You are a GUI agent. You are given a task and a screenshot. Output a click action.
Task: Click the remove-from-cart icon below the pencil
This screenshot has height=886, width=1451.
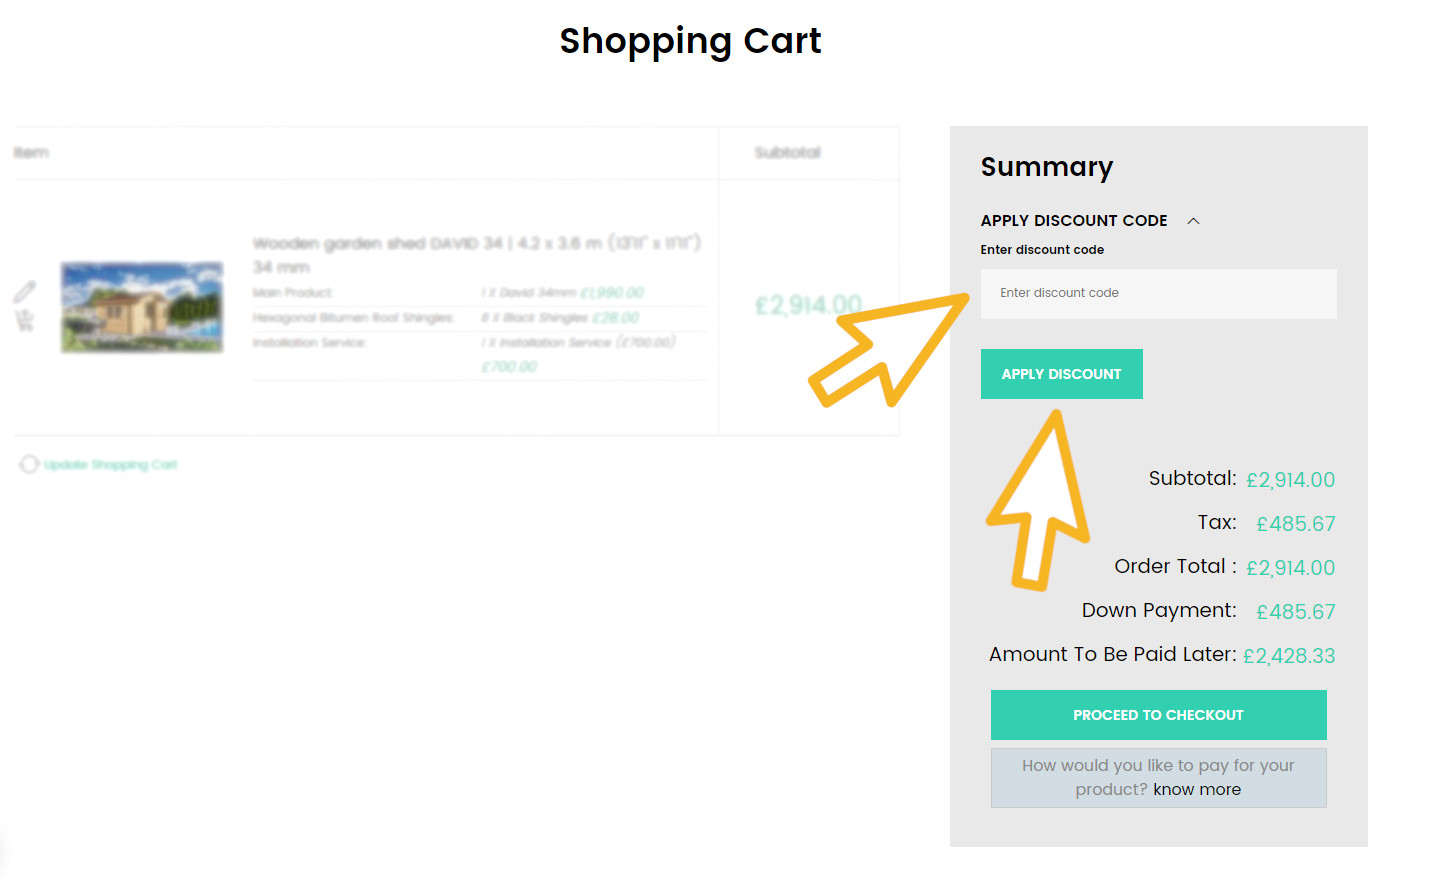pyautogui.click(x=25, y=321)
